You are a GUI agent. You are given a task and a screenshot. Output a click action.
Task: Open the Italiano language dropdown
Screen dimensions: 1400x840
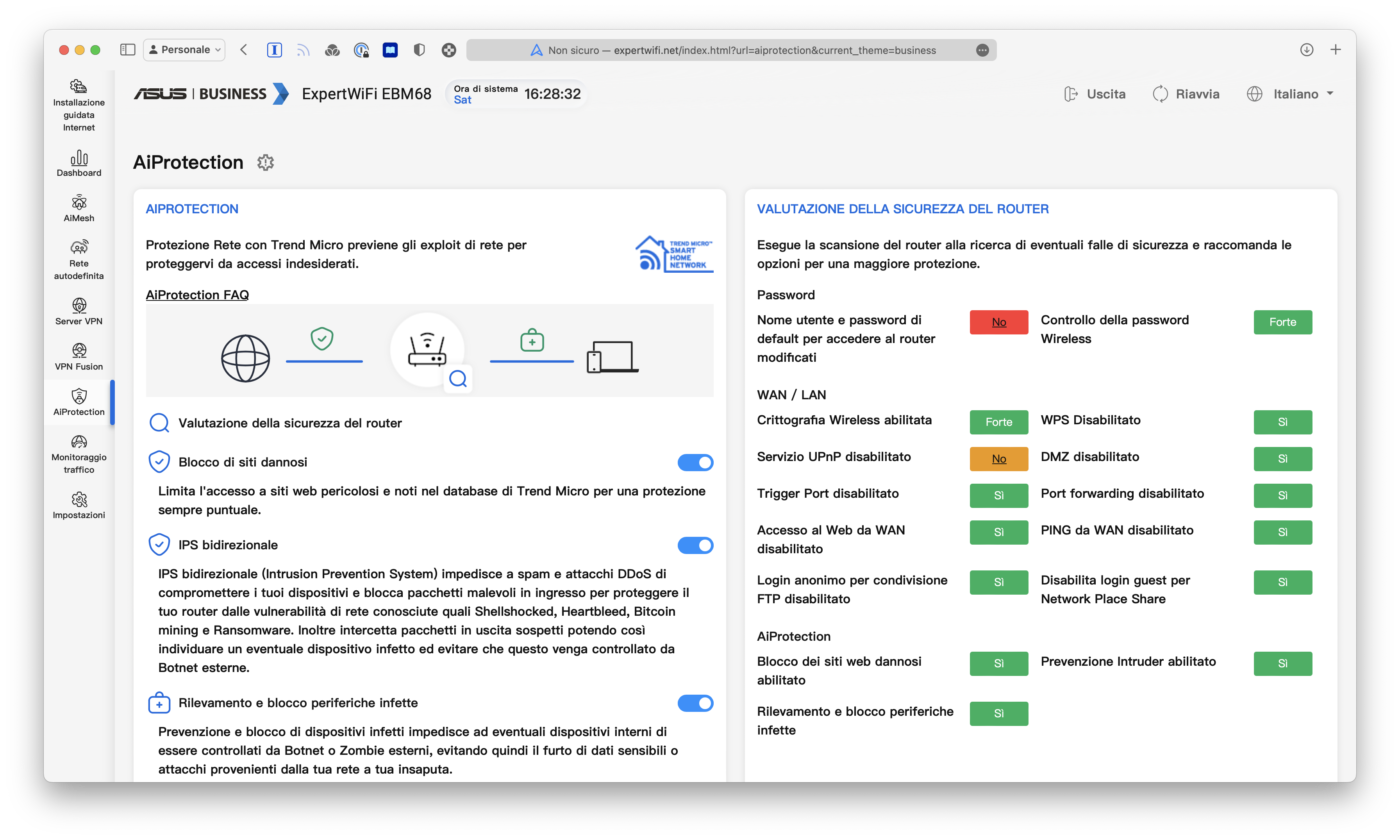[1291, 94]
